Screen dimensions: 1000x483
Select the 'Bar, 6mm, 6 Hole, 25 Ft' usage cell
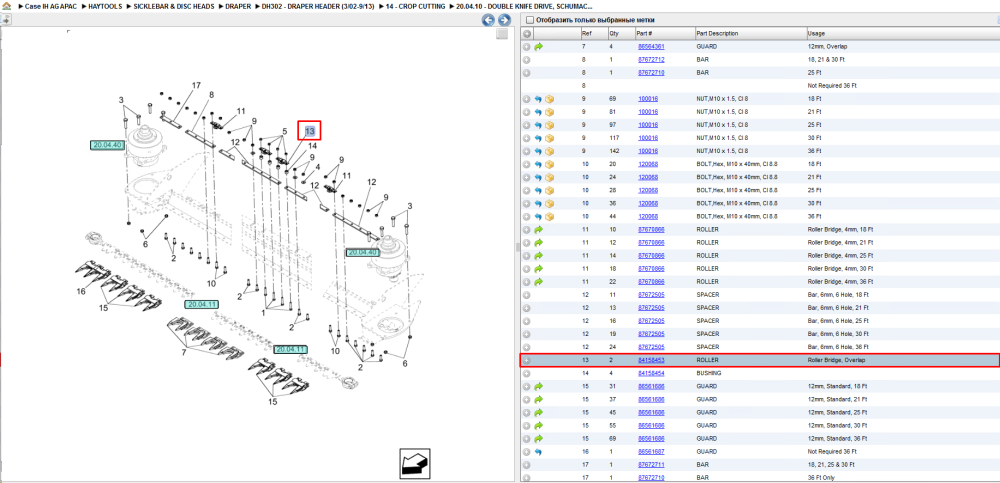pos(837,321)
